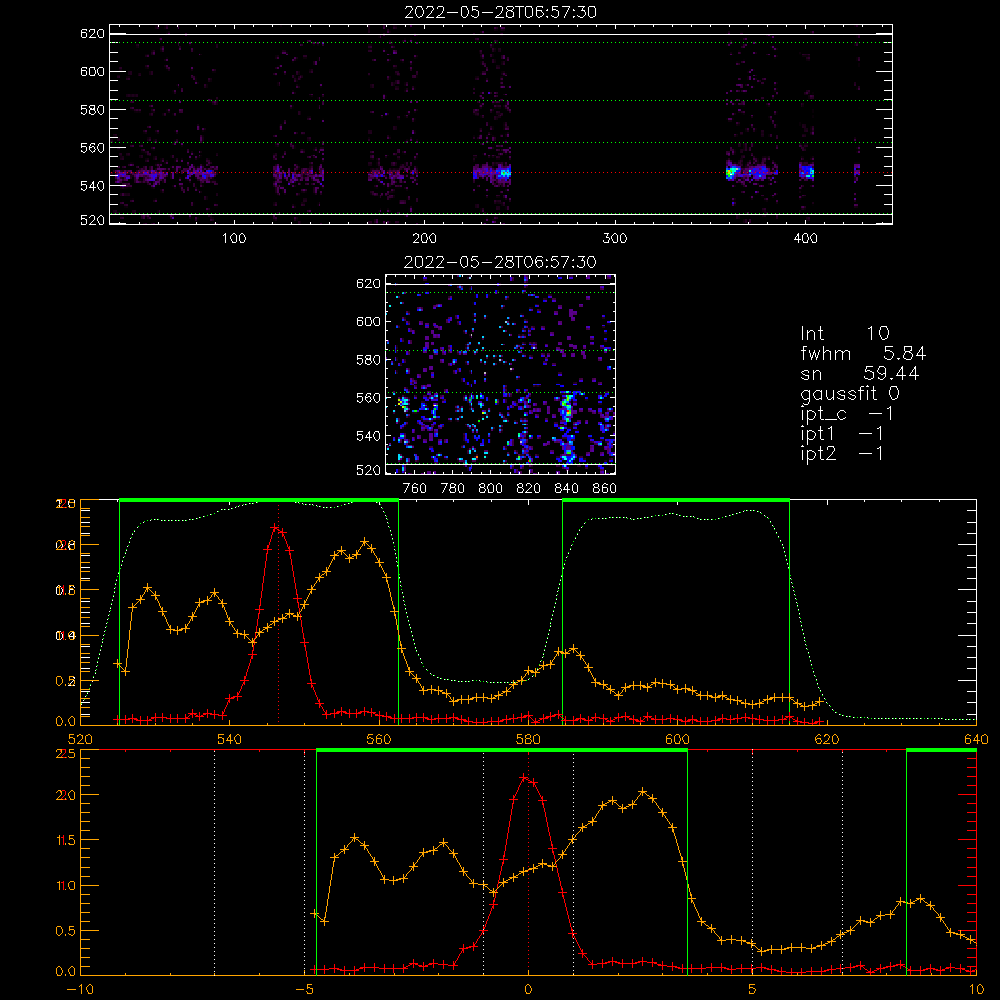Click x-axis label 5 in bottom plot
1000x1000 pixels.
tap(753, 989)
